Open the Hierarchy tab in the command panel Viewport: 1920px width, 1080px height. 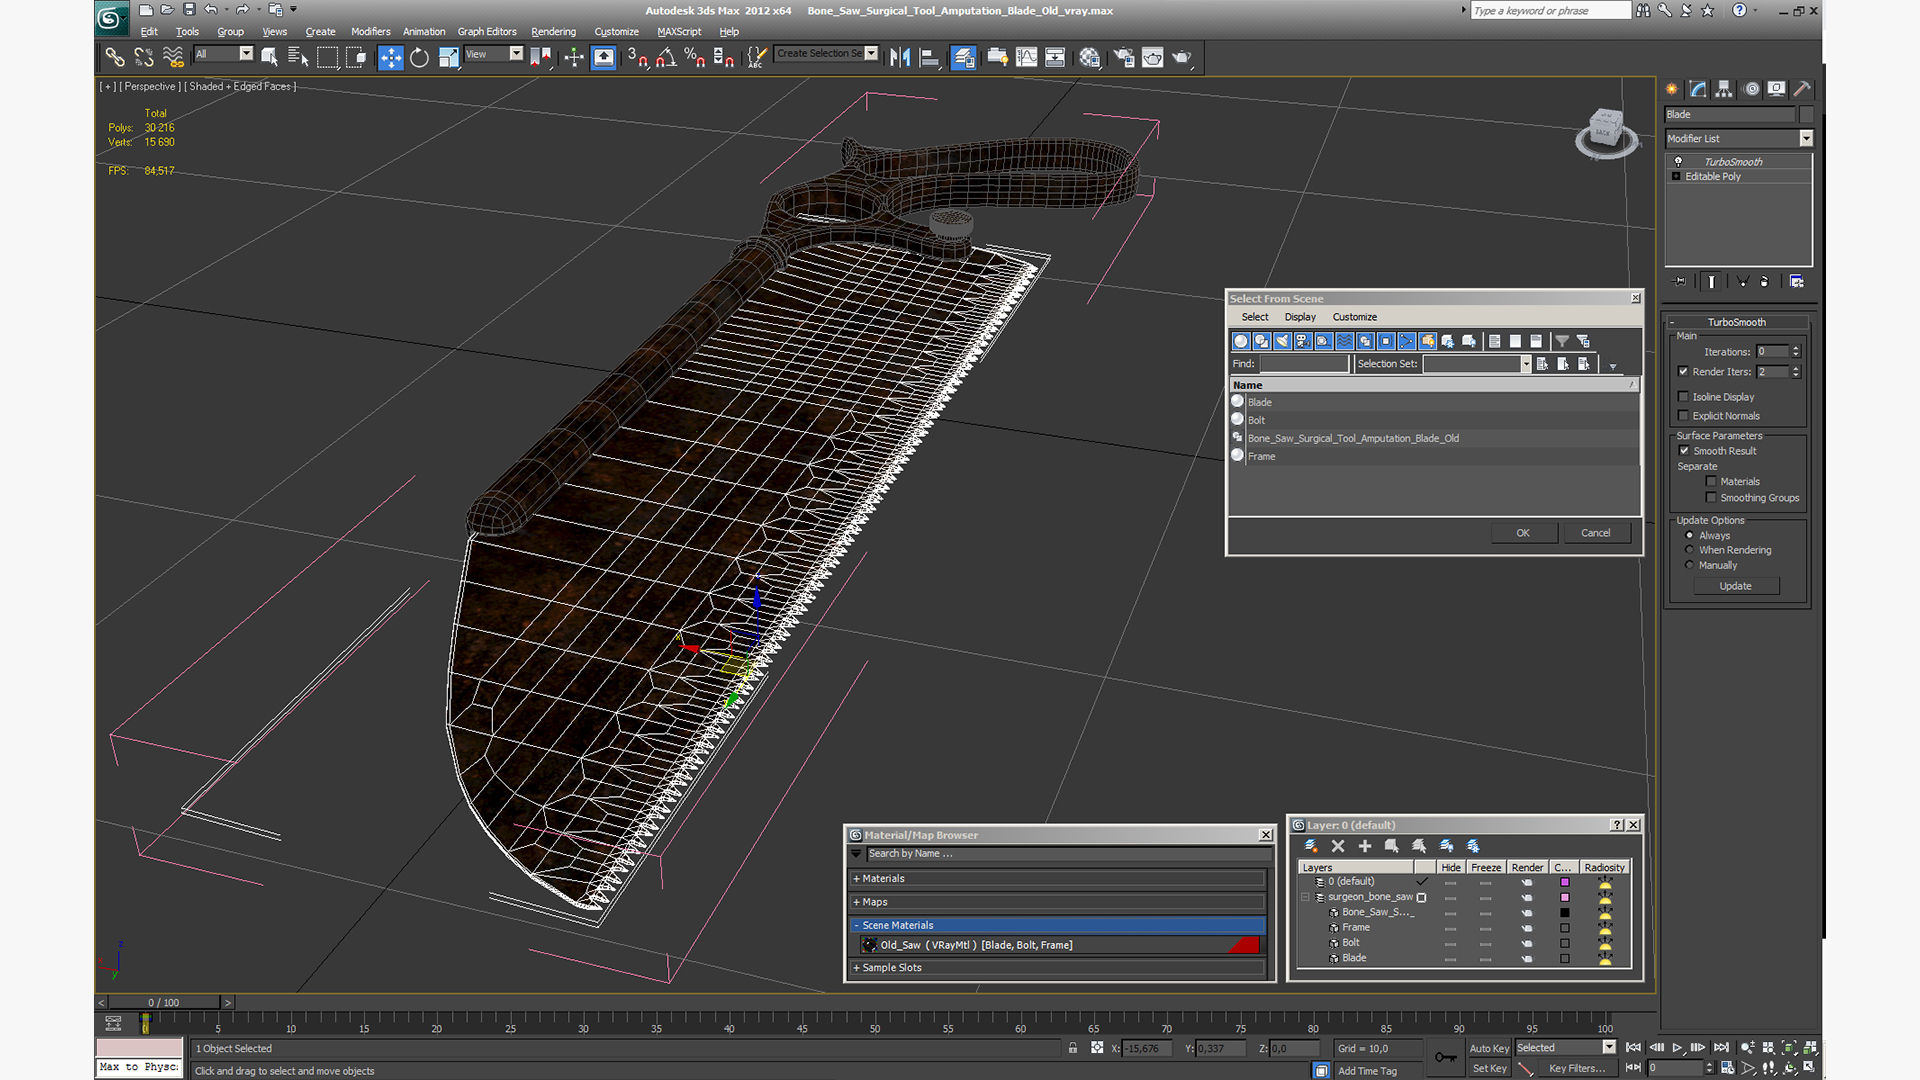(x=1724, y=89)
